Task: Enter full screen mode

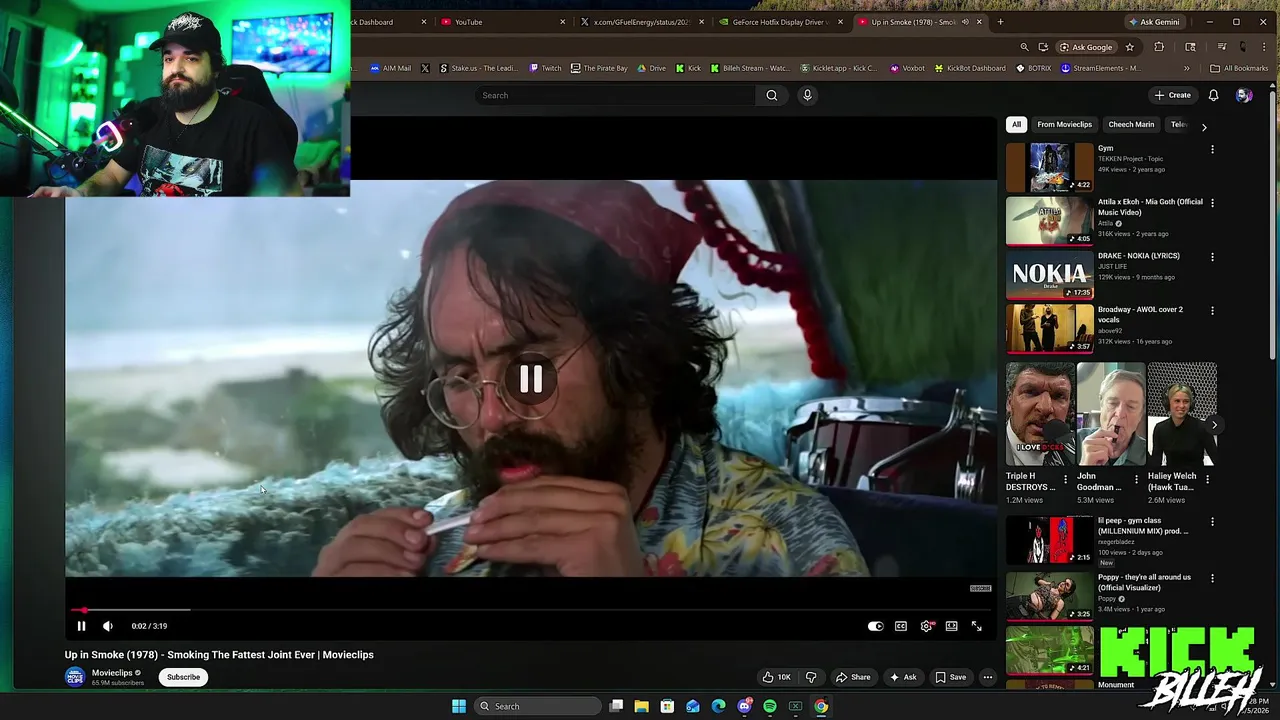Action: pos(976,626)
